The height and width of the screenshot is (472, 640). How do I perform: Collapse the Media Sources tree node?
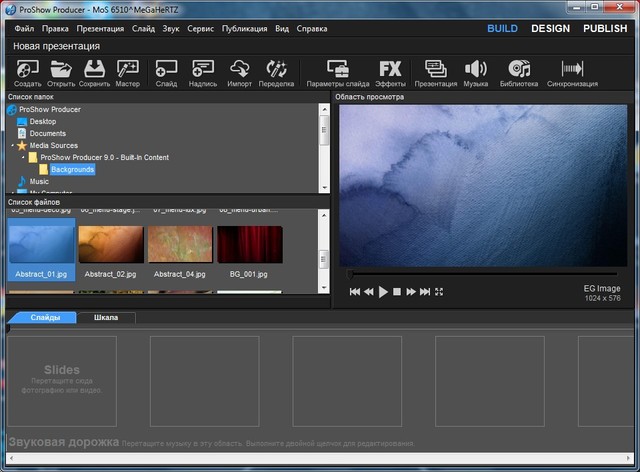coord(13,145)
